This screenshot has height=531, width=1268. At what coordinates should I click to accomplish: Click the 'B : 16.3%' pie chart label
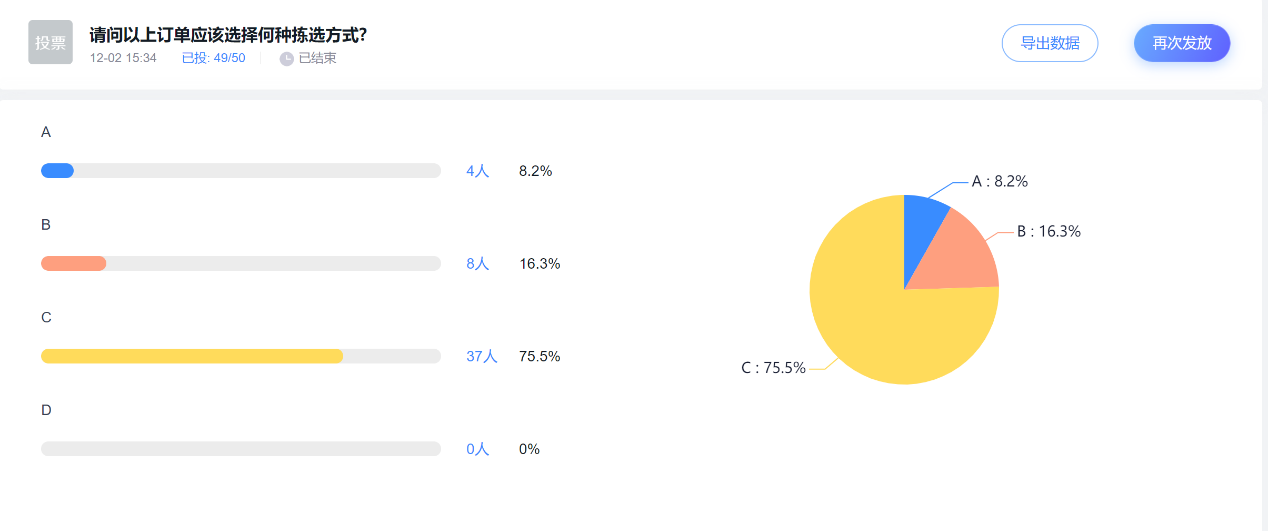(x=1048, y=232)
